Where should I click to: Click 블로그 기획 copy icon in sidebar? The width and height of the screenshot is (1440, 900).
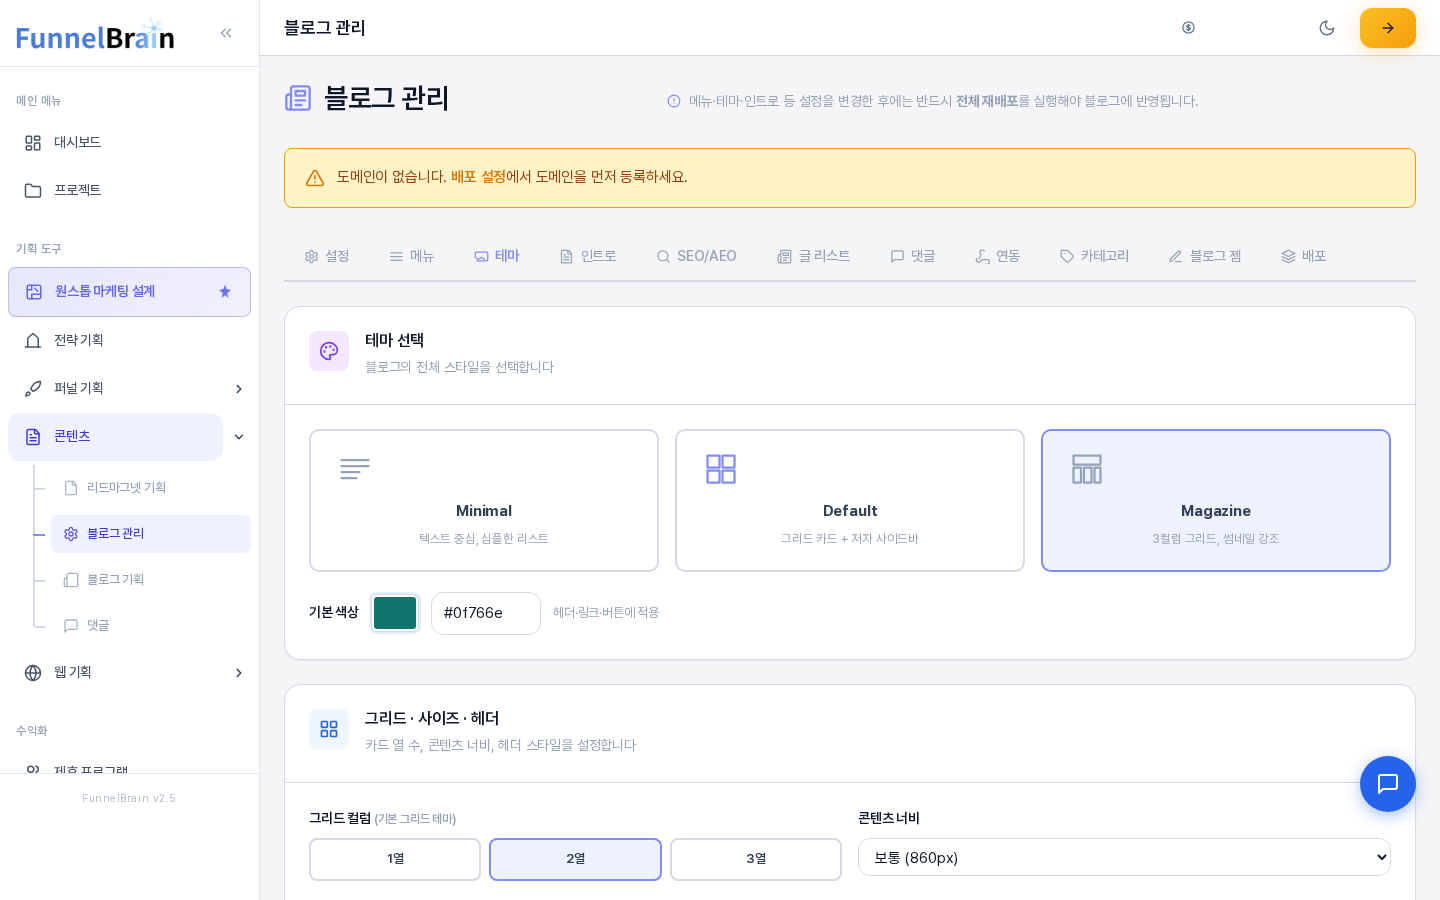tap(71, 580)
